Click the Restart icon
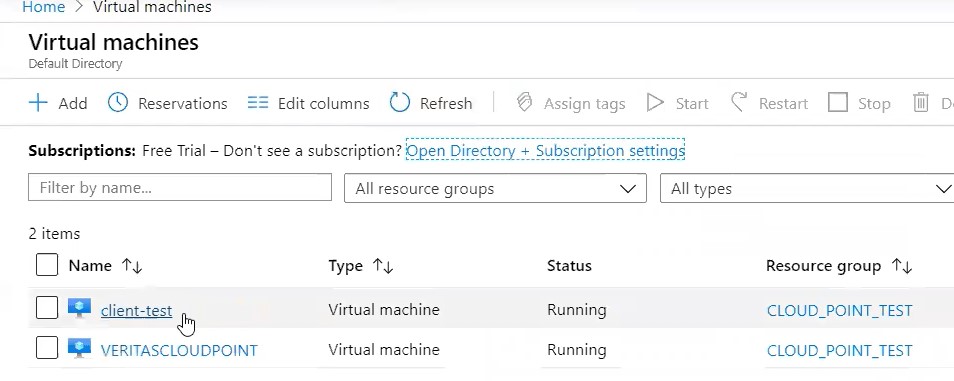 (739, 103)
